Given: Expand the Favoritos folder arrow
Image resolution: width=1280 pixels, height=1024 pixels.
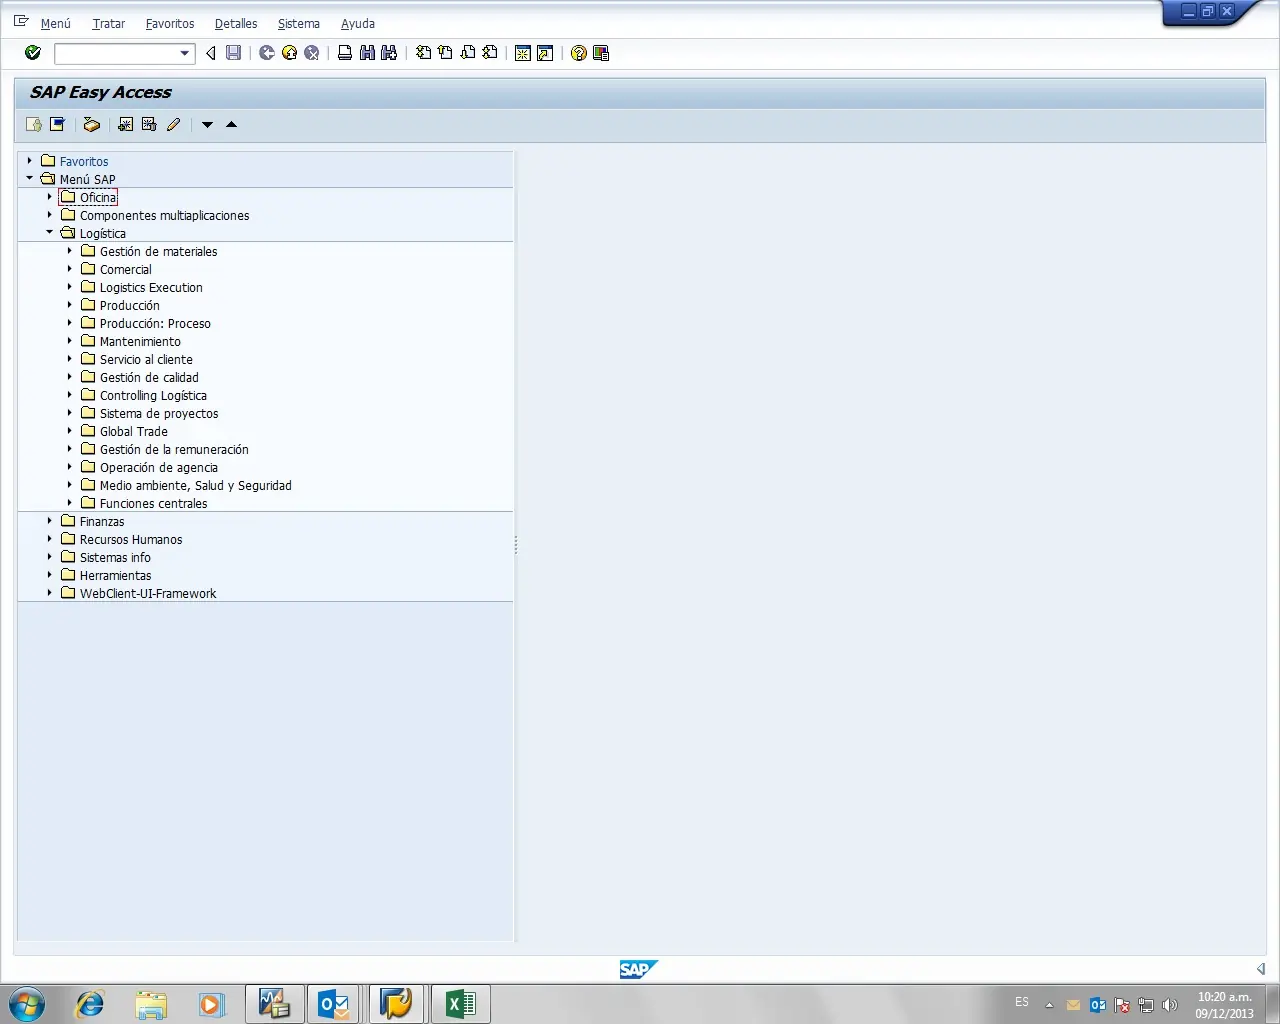Looking at the screenshot, I should tap(30, 160).
